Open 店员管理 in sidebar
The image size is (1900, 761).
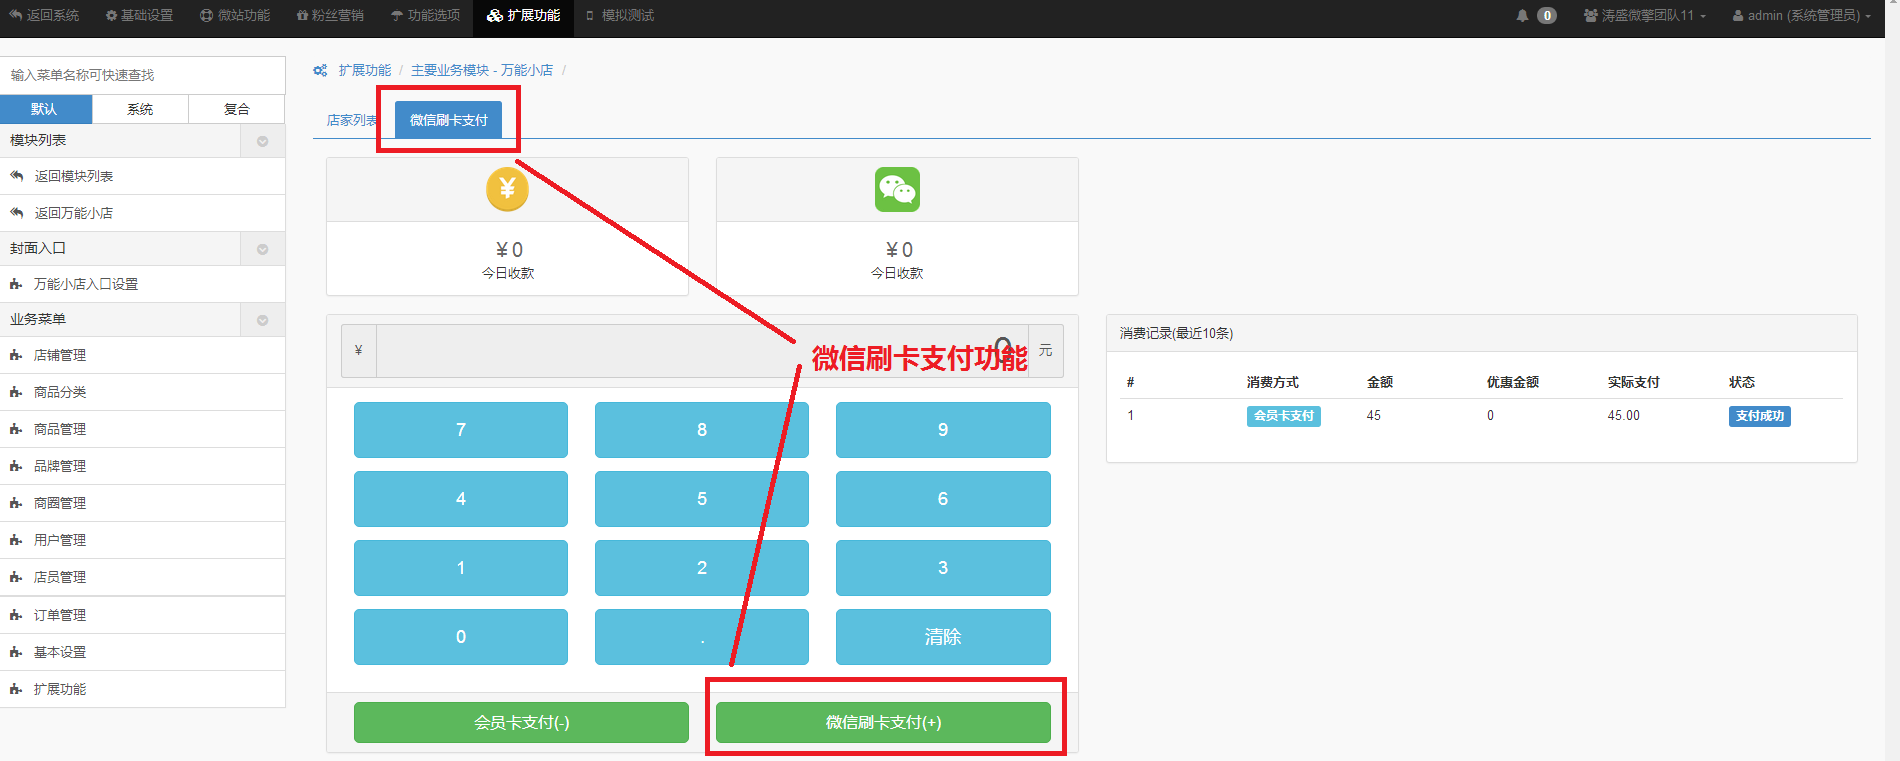point(142,577)
